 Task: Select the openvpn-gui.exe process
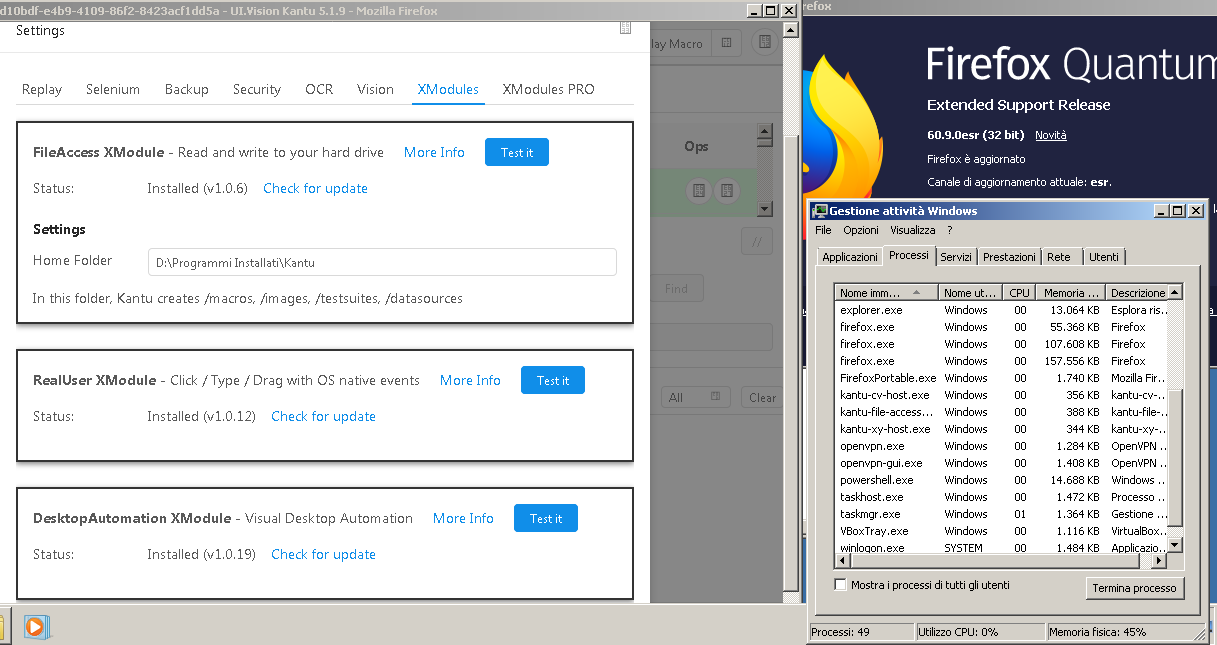[x=1002, y=463]
